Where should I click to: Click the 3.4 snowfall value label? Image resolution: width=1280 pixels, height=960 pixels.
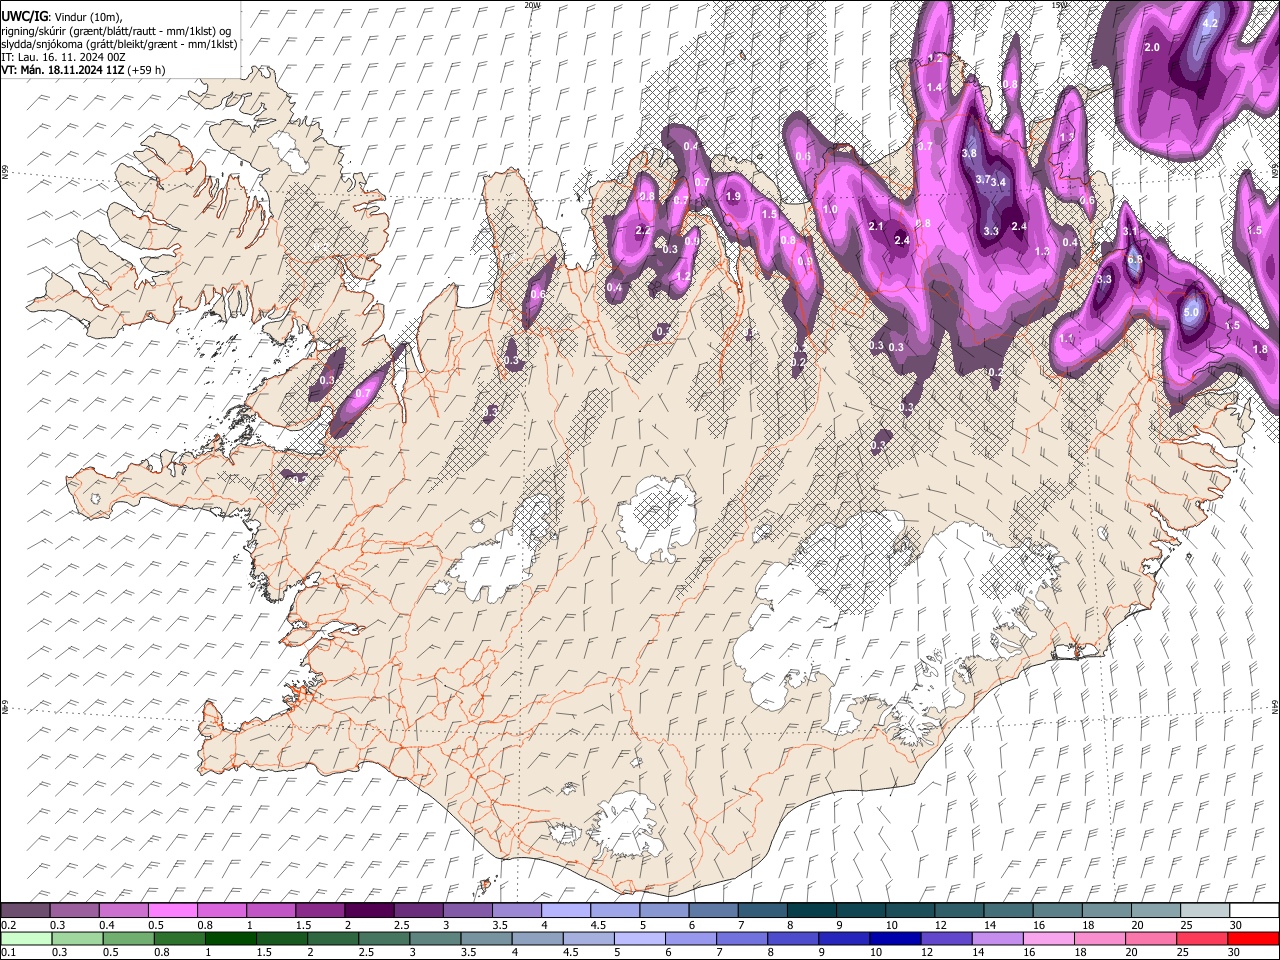(x=998, y=182)
